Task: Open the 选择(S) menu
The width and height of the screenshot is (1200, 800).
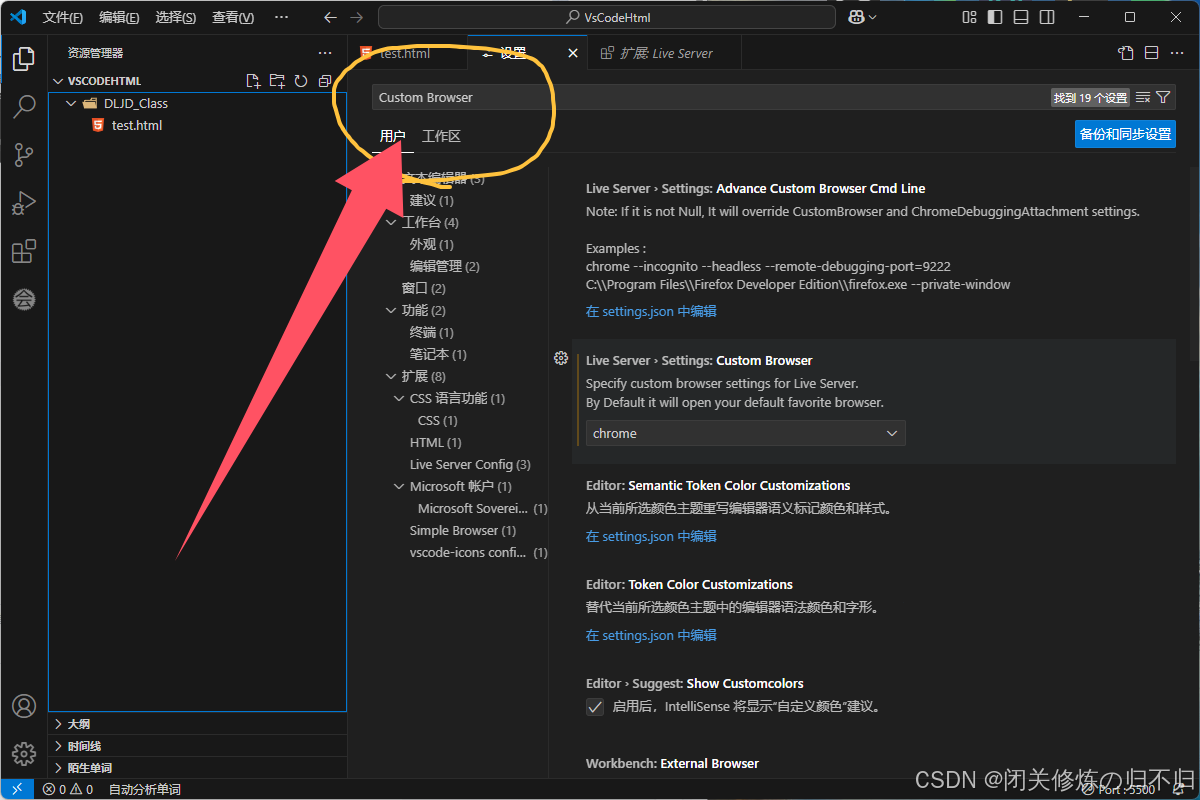Action: [176, 17]
